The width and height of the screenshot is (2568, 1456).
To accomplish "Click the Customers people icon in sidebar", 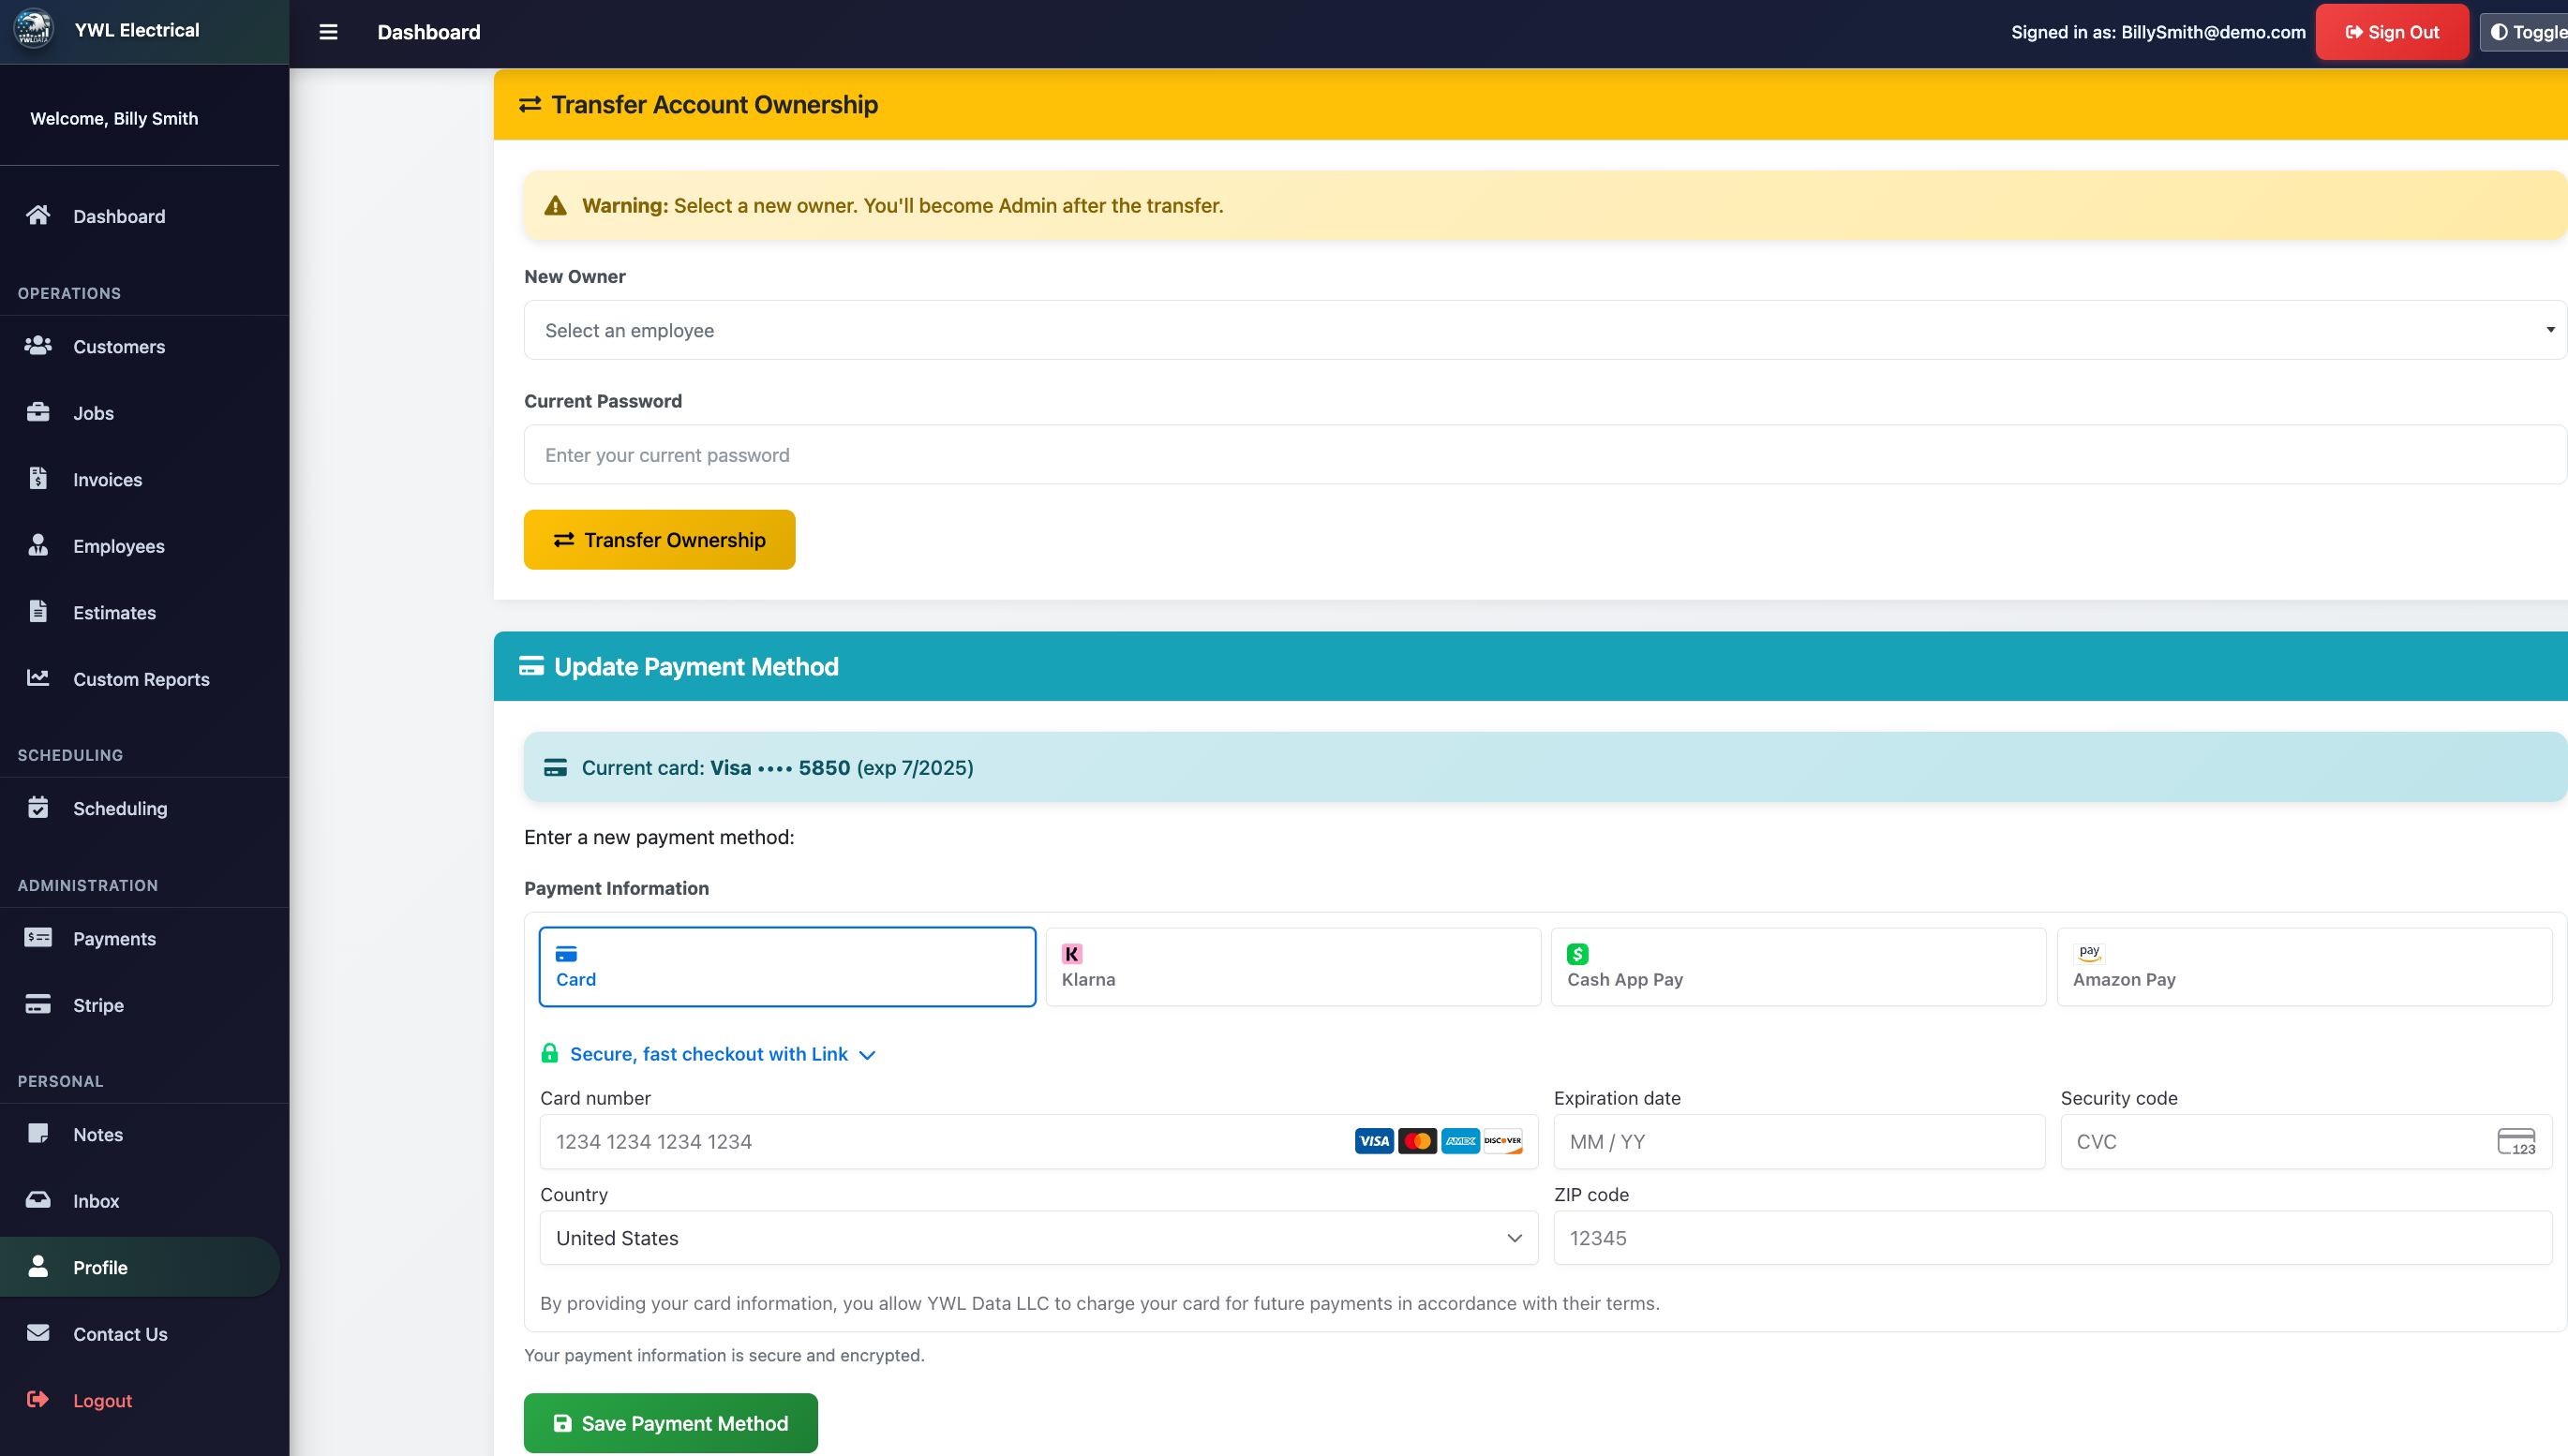I will click(38, 346).
